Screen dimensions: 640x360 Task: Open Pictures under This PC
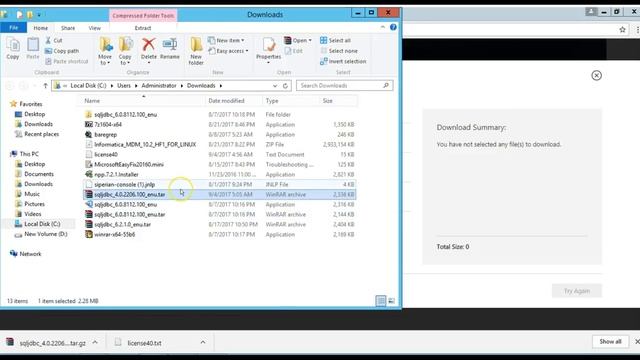pyautogui.click(x=30, y=204)
